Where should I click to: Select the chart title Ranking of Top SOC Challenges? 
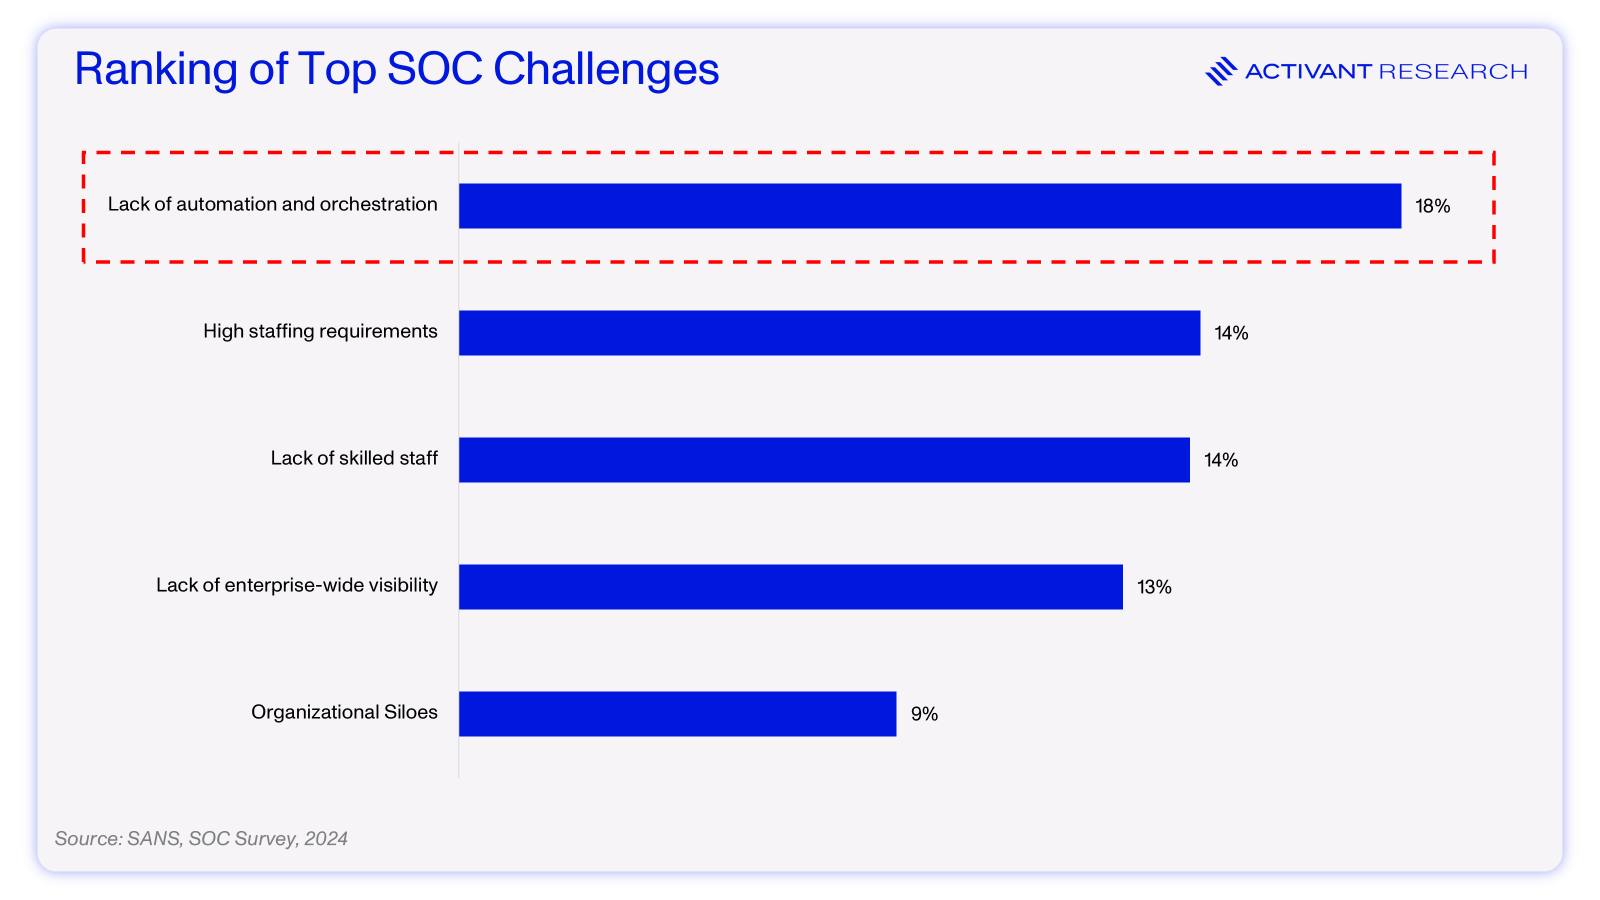point(397,69)
